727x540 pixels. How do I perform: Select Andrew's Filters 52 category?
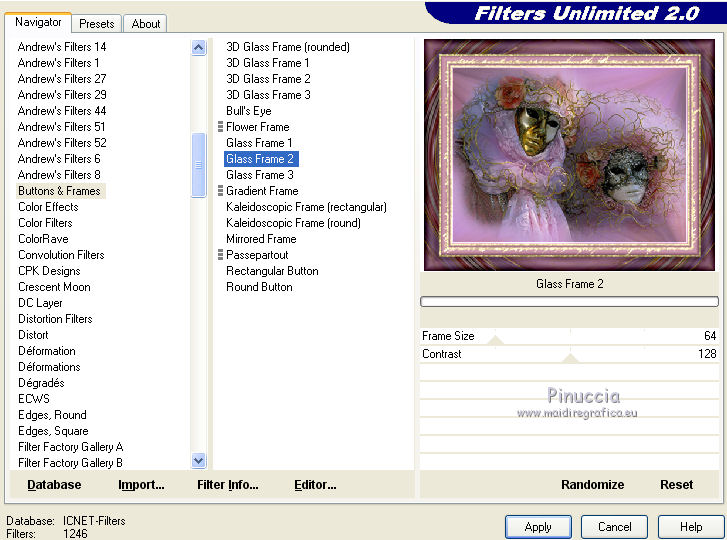[62, 143]
